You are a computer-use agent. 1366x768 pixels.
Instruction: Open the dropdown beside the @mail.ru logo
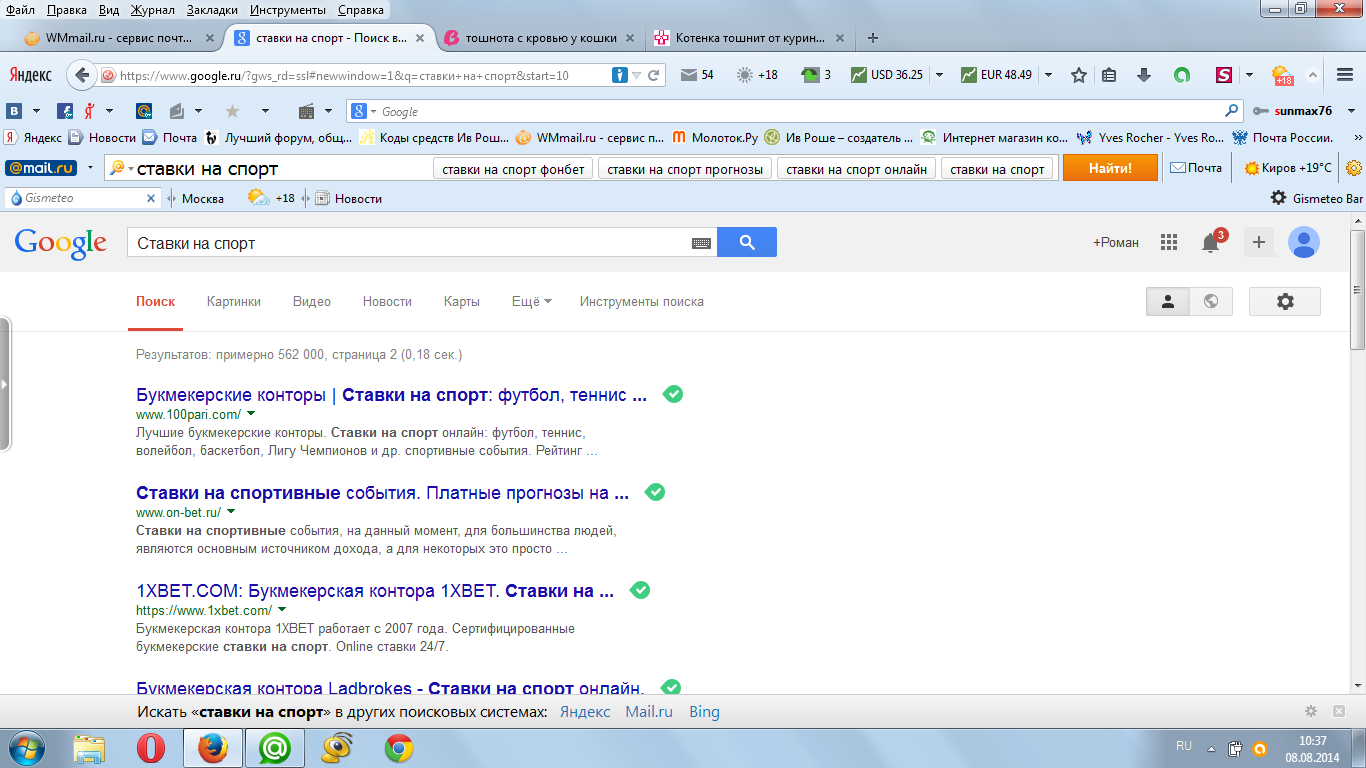tap(91, 169)
